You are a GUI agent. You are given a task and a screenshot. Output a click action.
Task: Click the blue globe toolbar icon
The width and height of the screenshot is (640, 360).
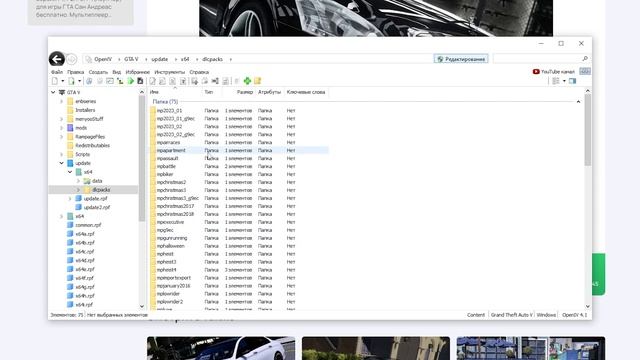click(89, 81)
